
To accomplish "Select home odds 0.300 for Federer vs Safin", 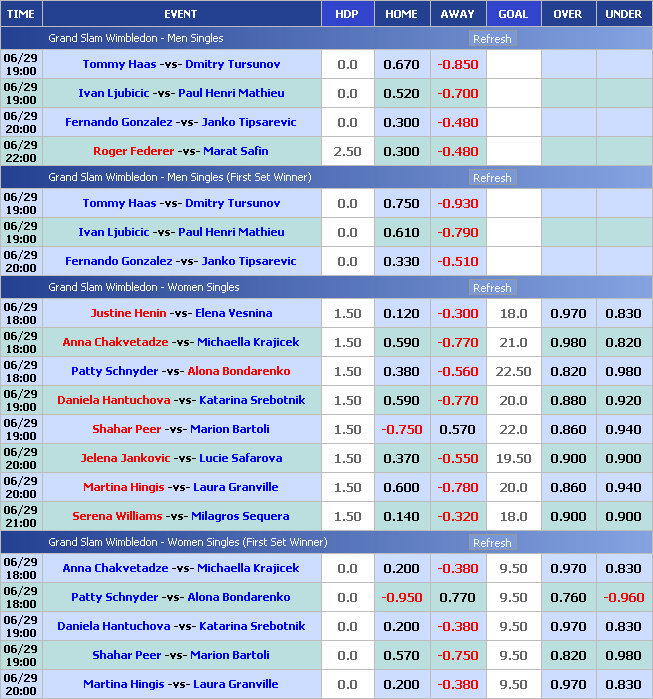I will point(401,151).
